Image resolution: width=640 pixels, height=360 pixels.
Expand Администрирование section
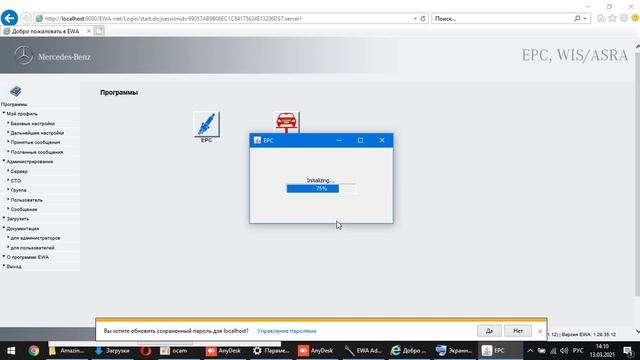[29, 162]
